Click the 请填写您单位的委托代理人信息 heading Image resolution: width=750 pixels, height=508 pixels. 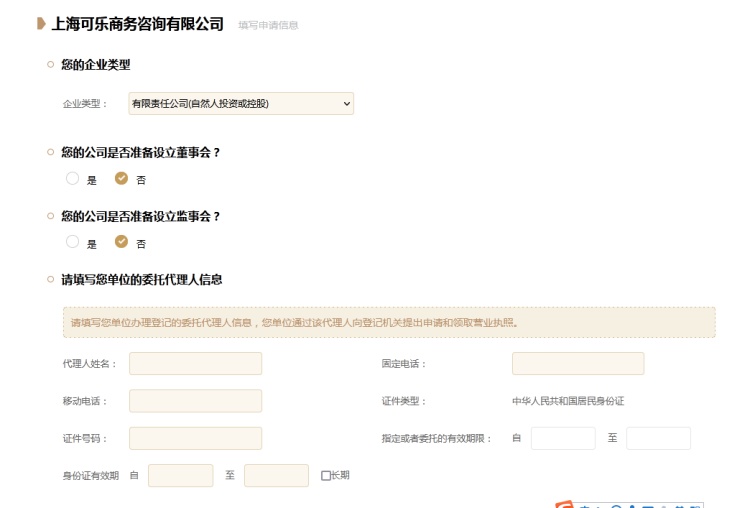[x=142, y=280]
